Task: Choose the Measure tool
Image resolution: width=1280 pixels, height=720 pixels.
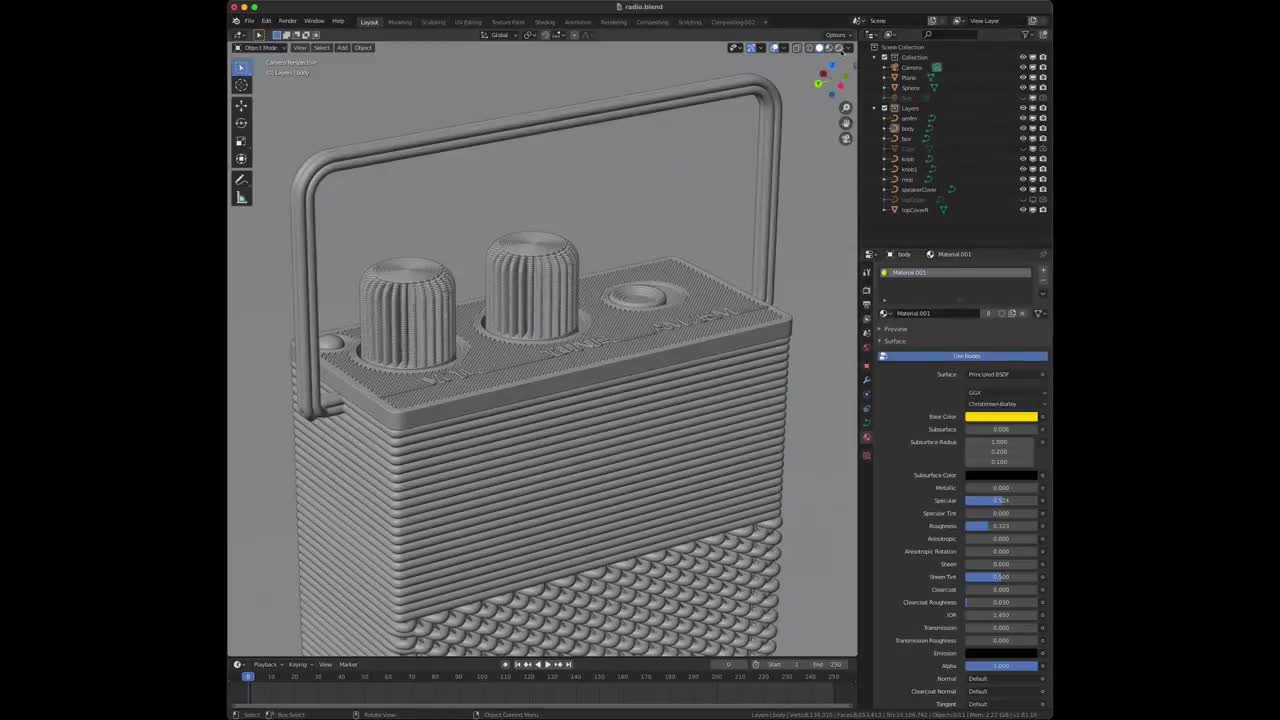Action: [x=241, y=198]
